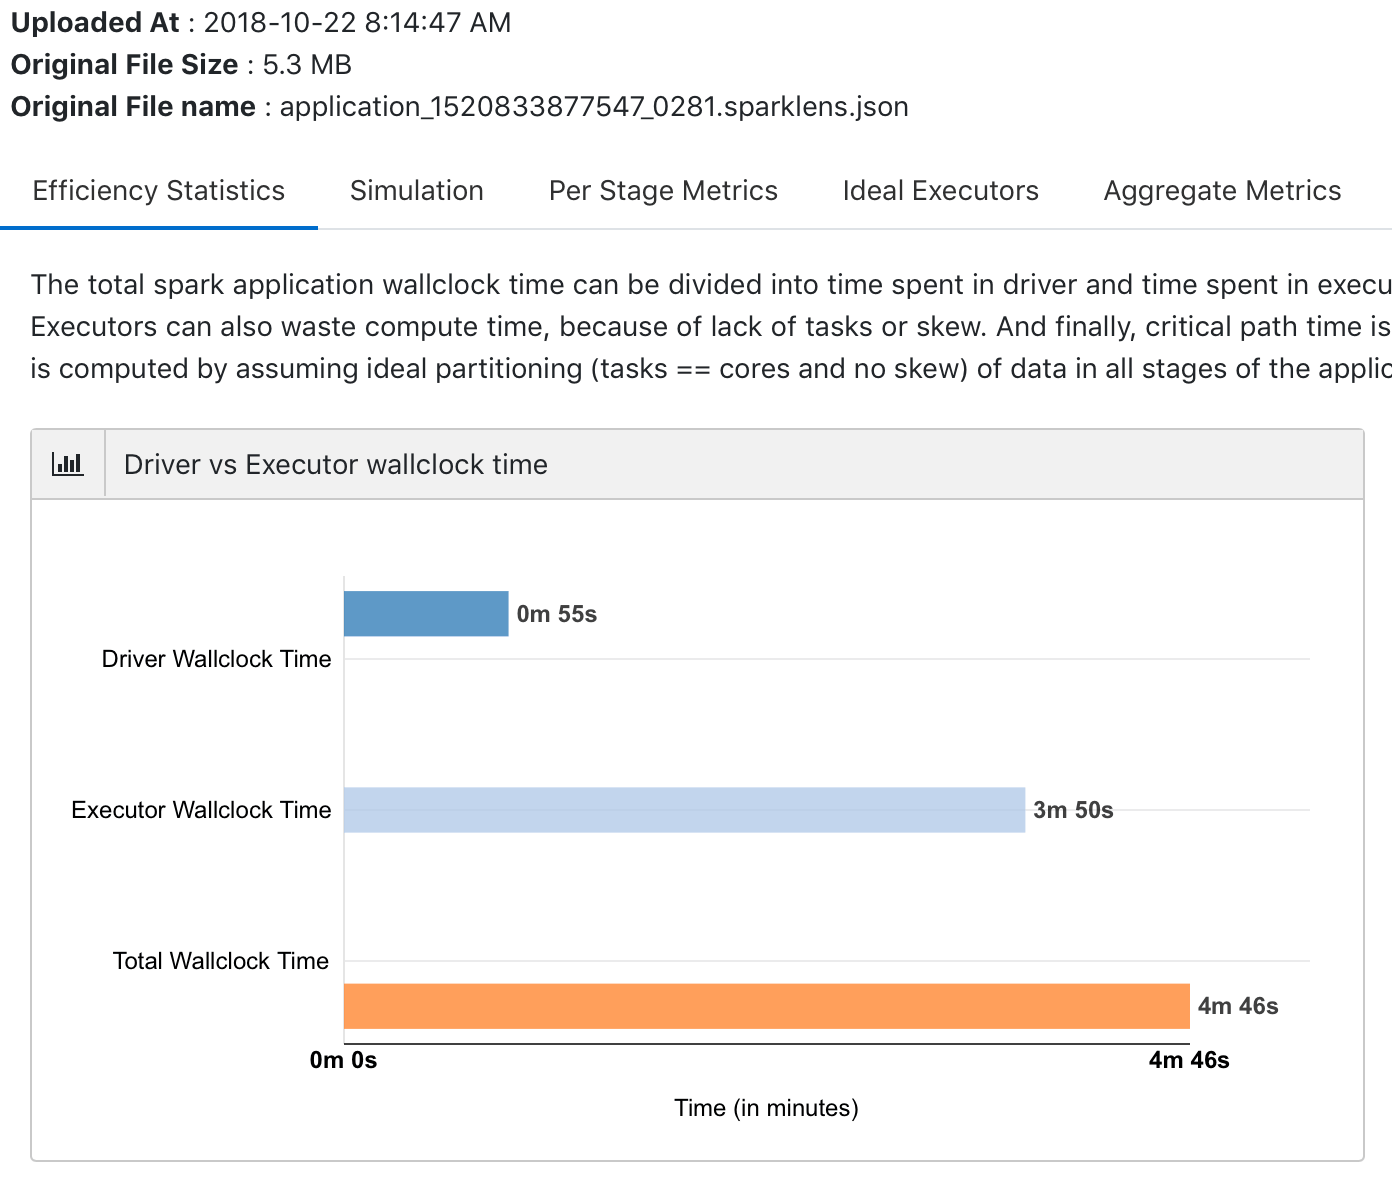The height and width of the screenshot is (1200, 1392).
Task: Click the bar chart icon in panel header
Action: (67, 464)
